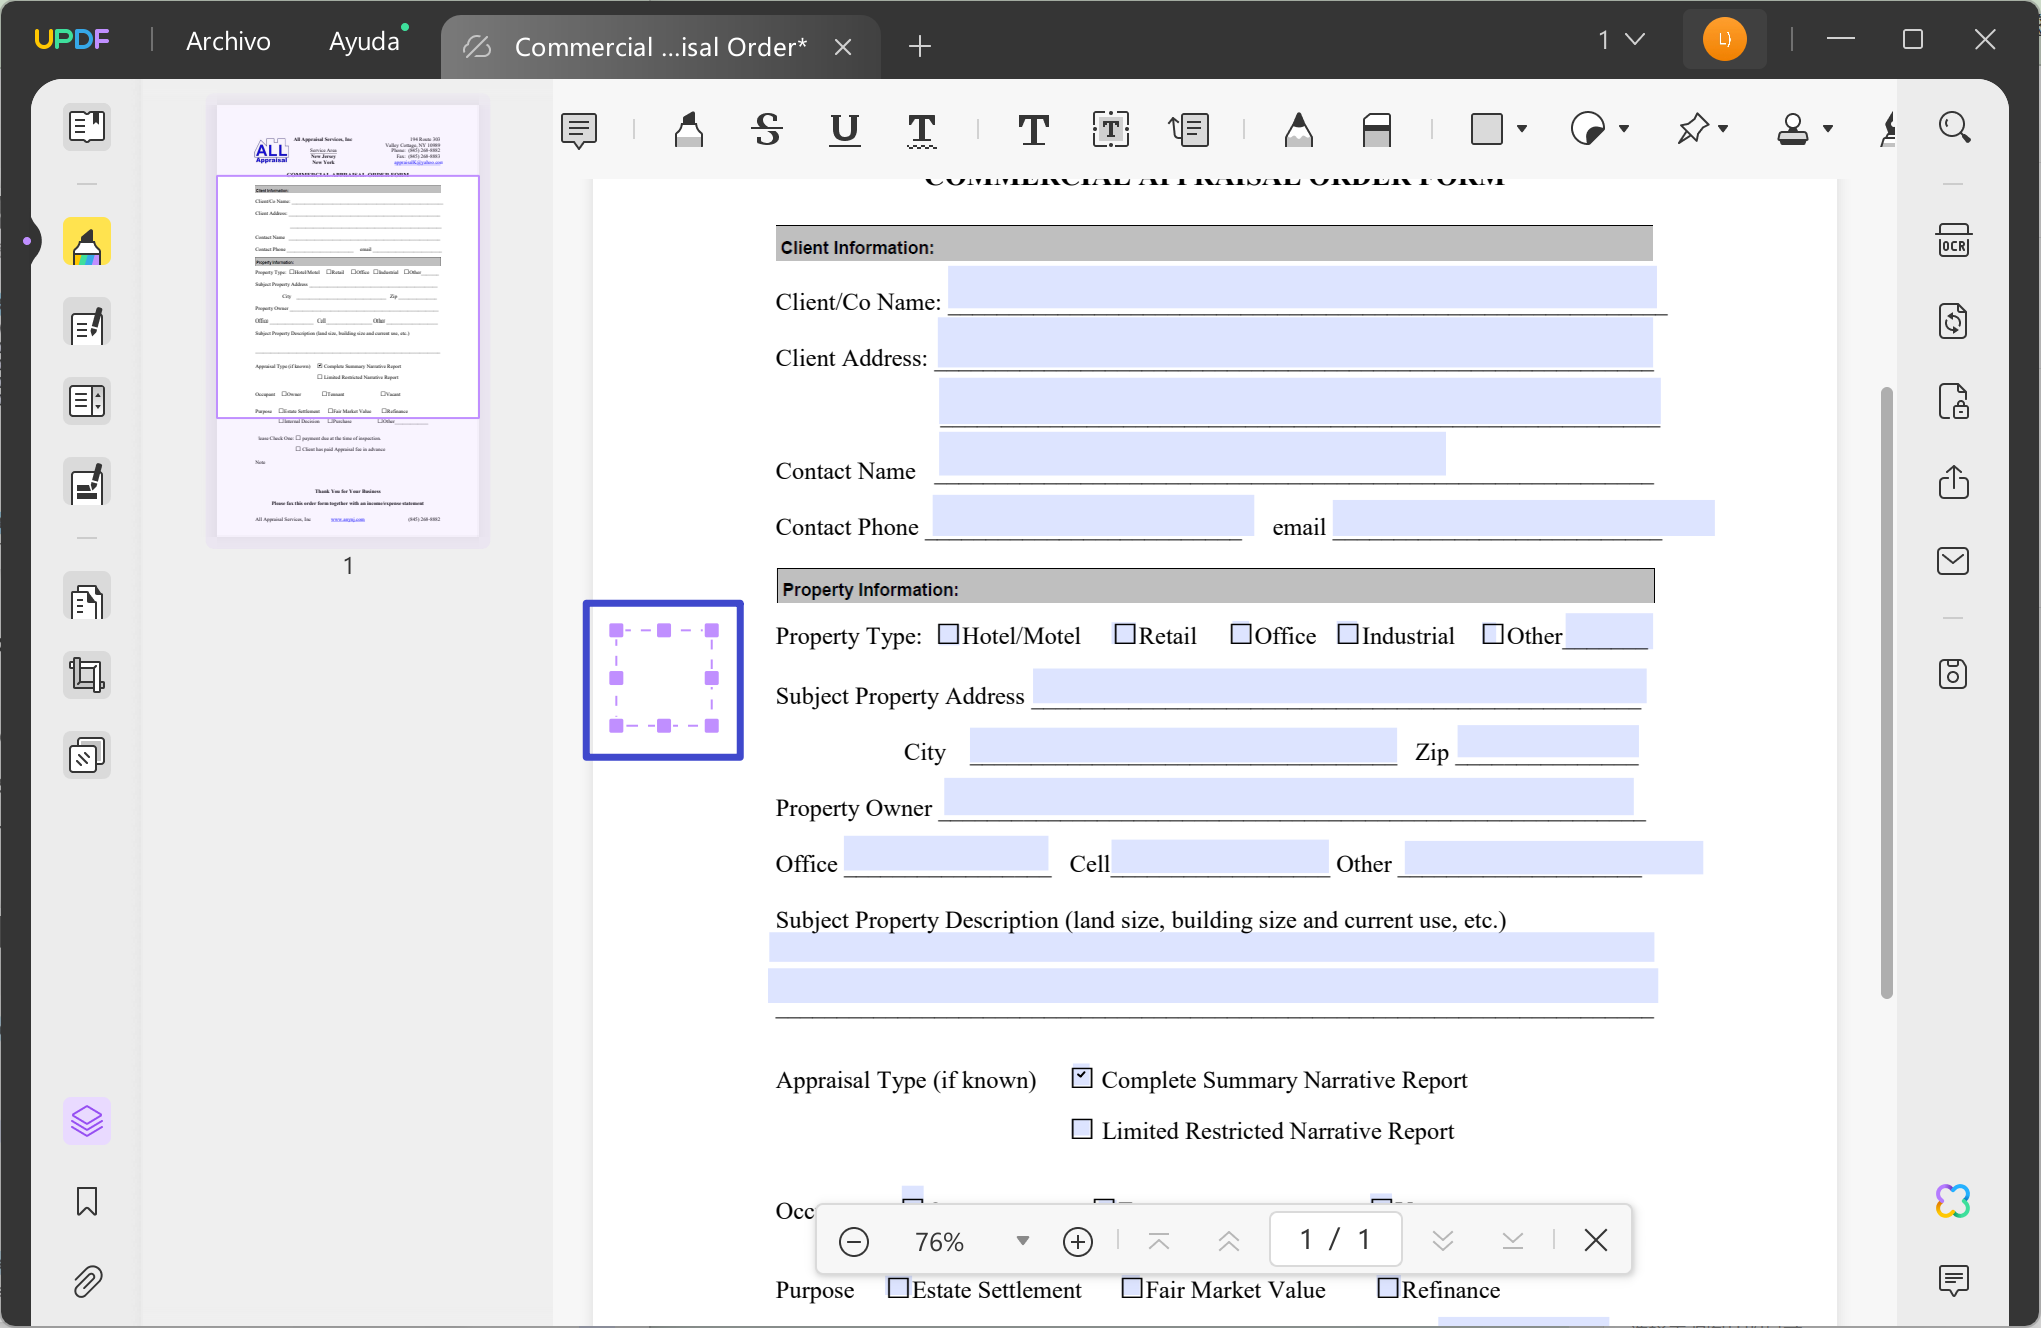Open the zoom percentage dropdown

click(1022, 1241)
